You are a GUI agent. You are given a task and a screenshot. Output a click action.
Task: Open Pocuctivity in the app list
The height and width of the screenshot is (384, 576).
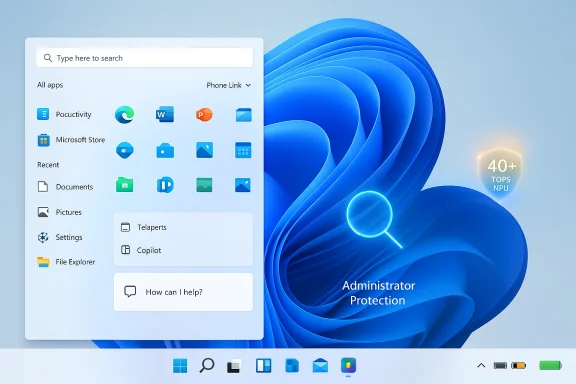coord(64,114)
